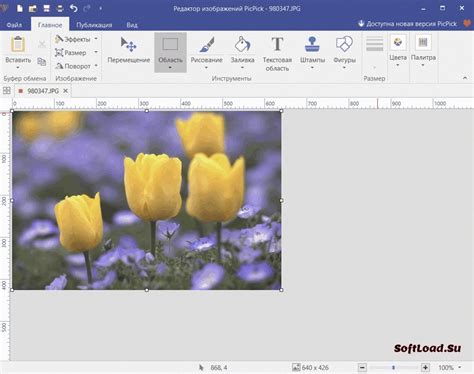
Task: Select the Перемещение move tool
Action: (x=129, y=51)
